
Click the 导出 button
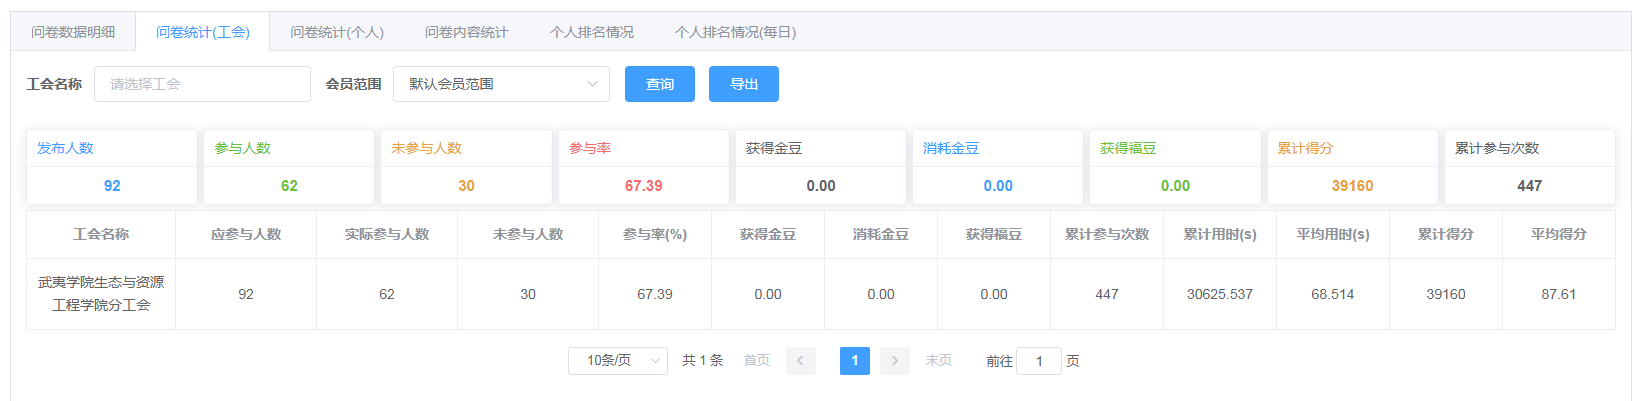[743, 84]
